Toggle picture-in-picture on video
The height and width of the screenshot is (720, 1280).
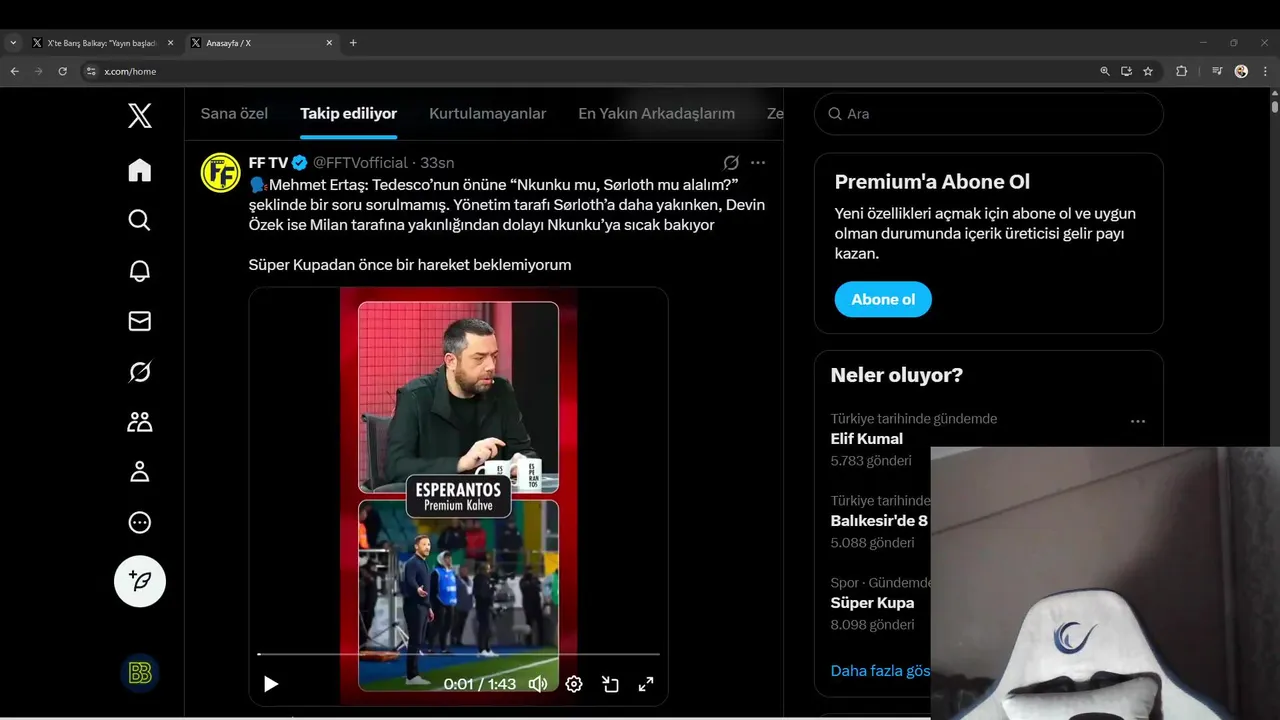coord(610,684)
